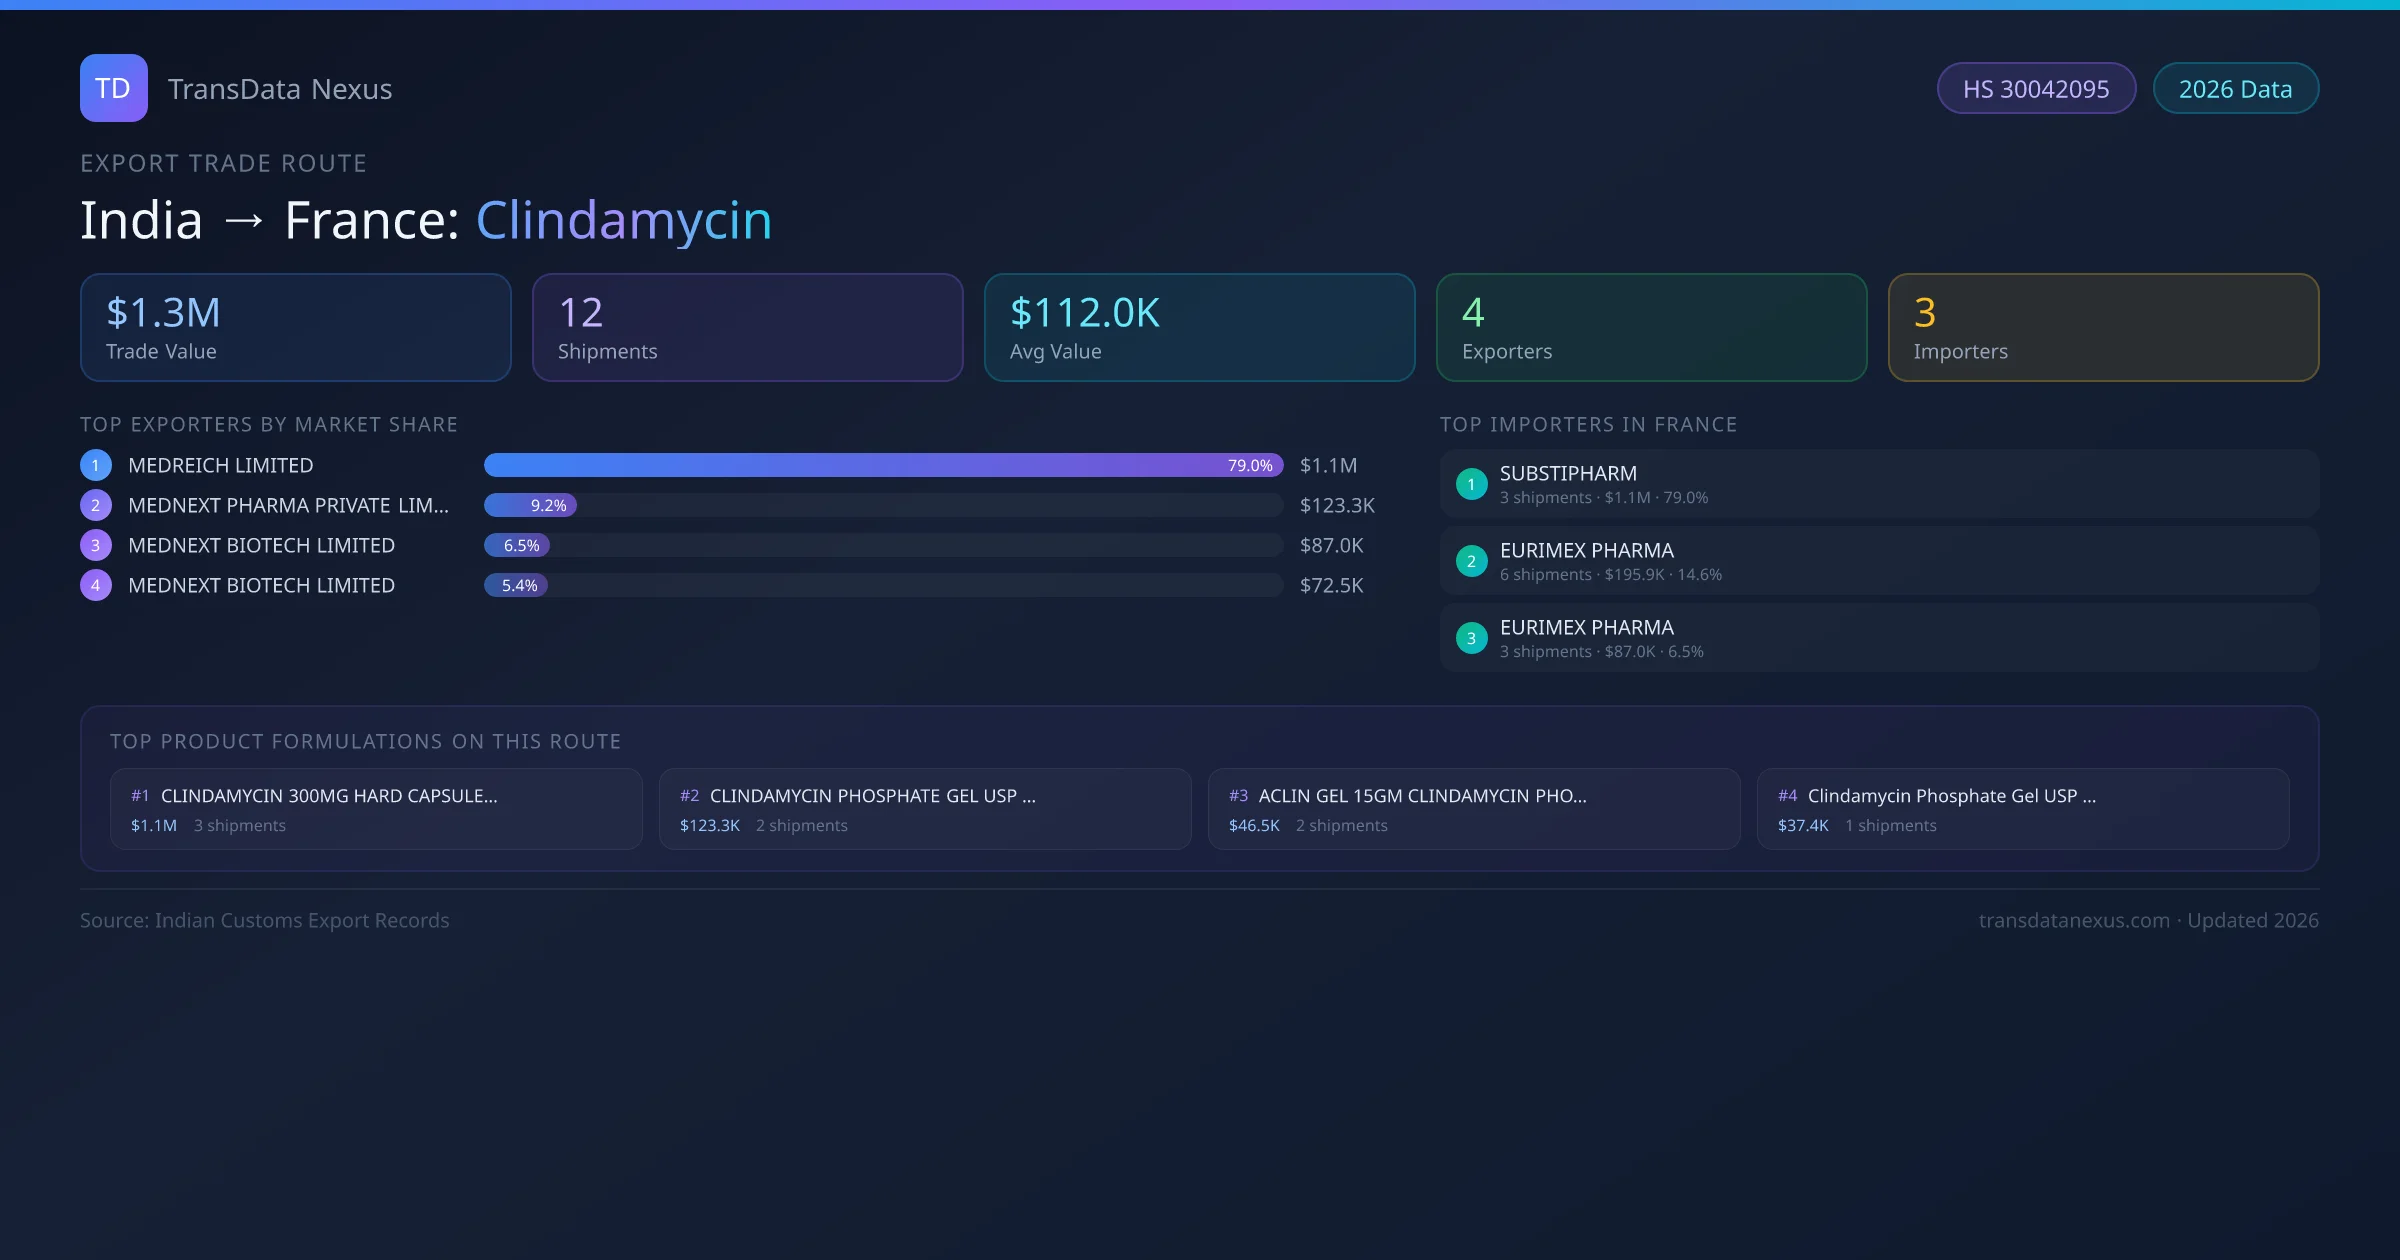Click the HS 30042095 pill
Screen dimensions: 2400x1260
coord(2036,89)
